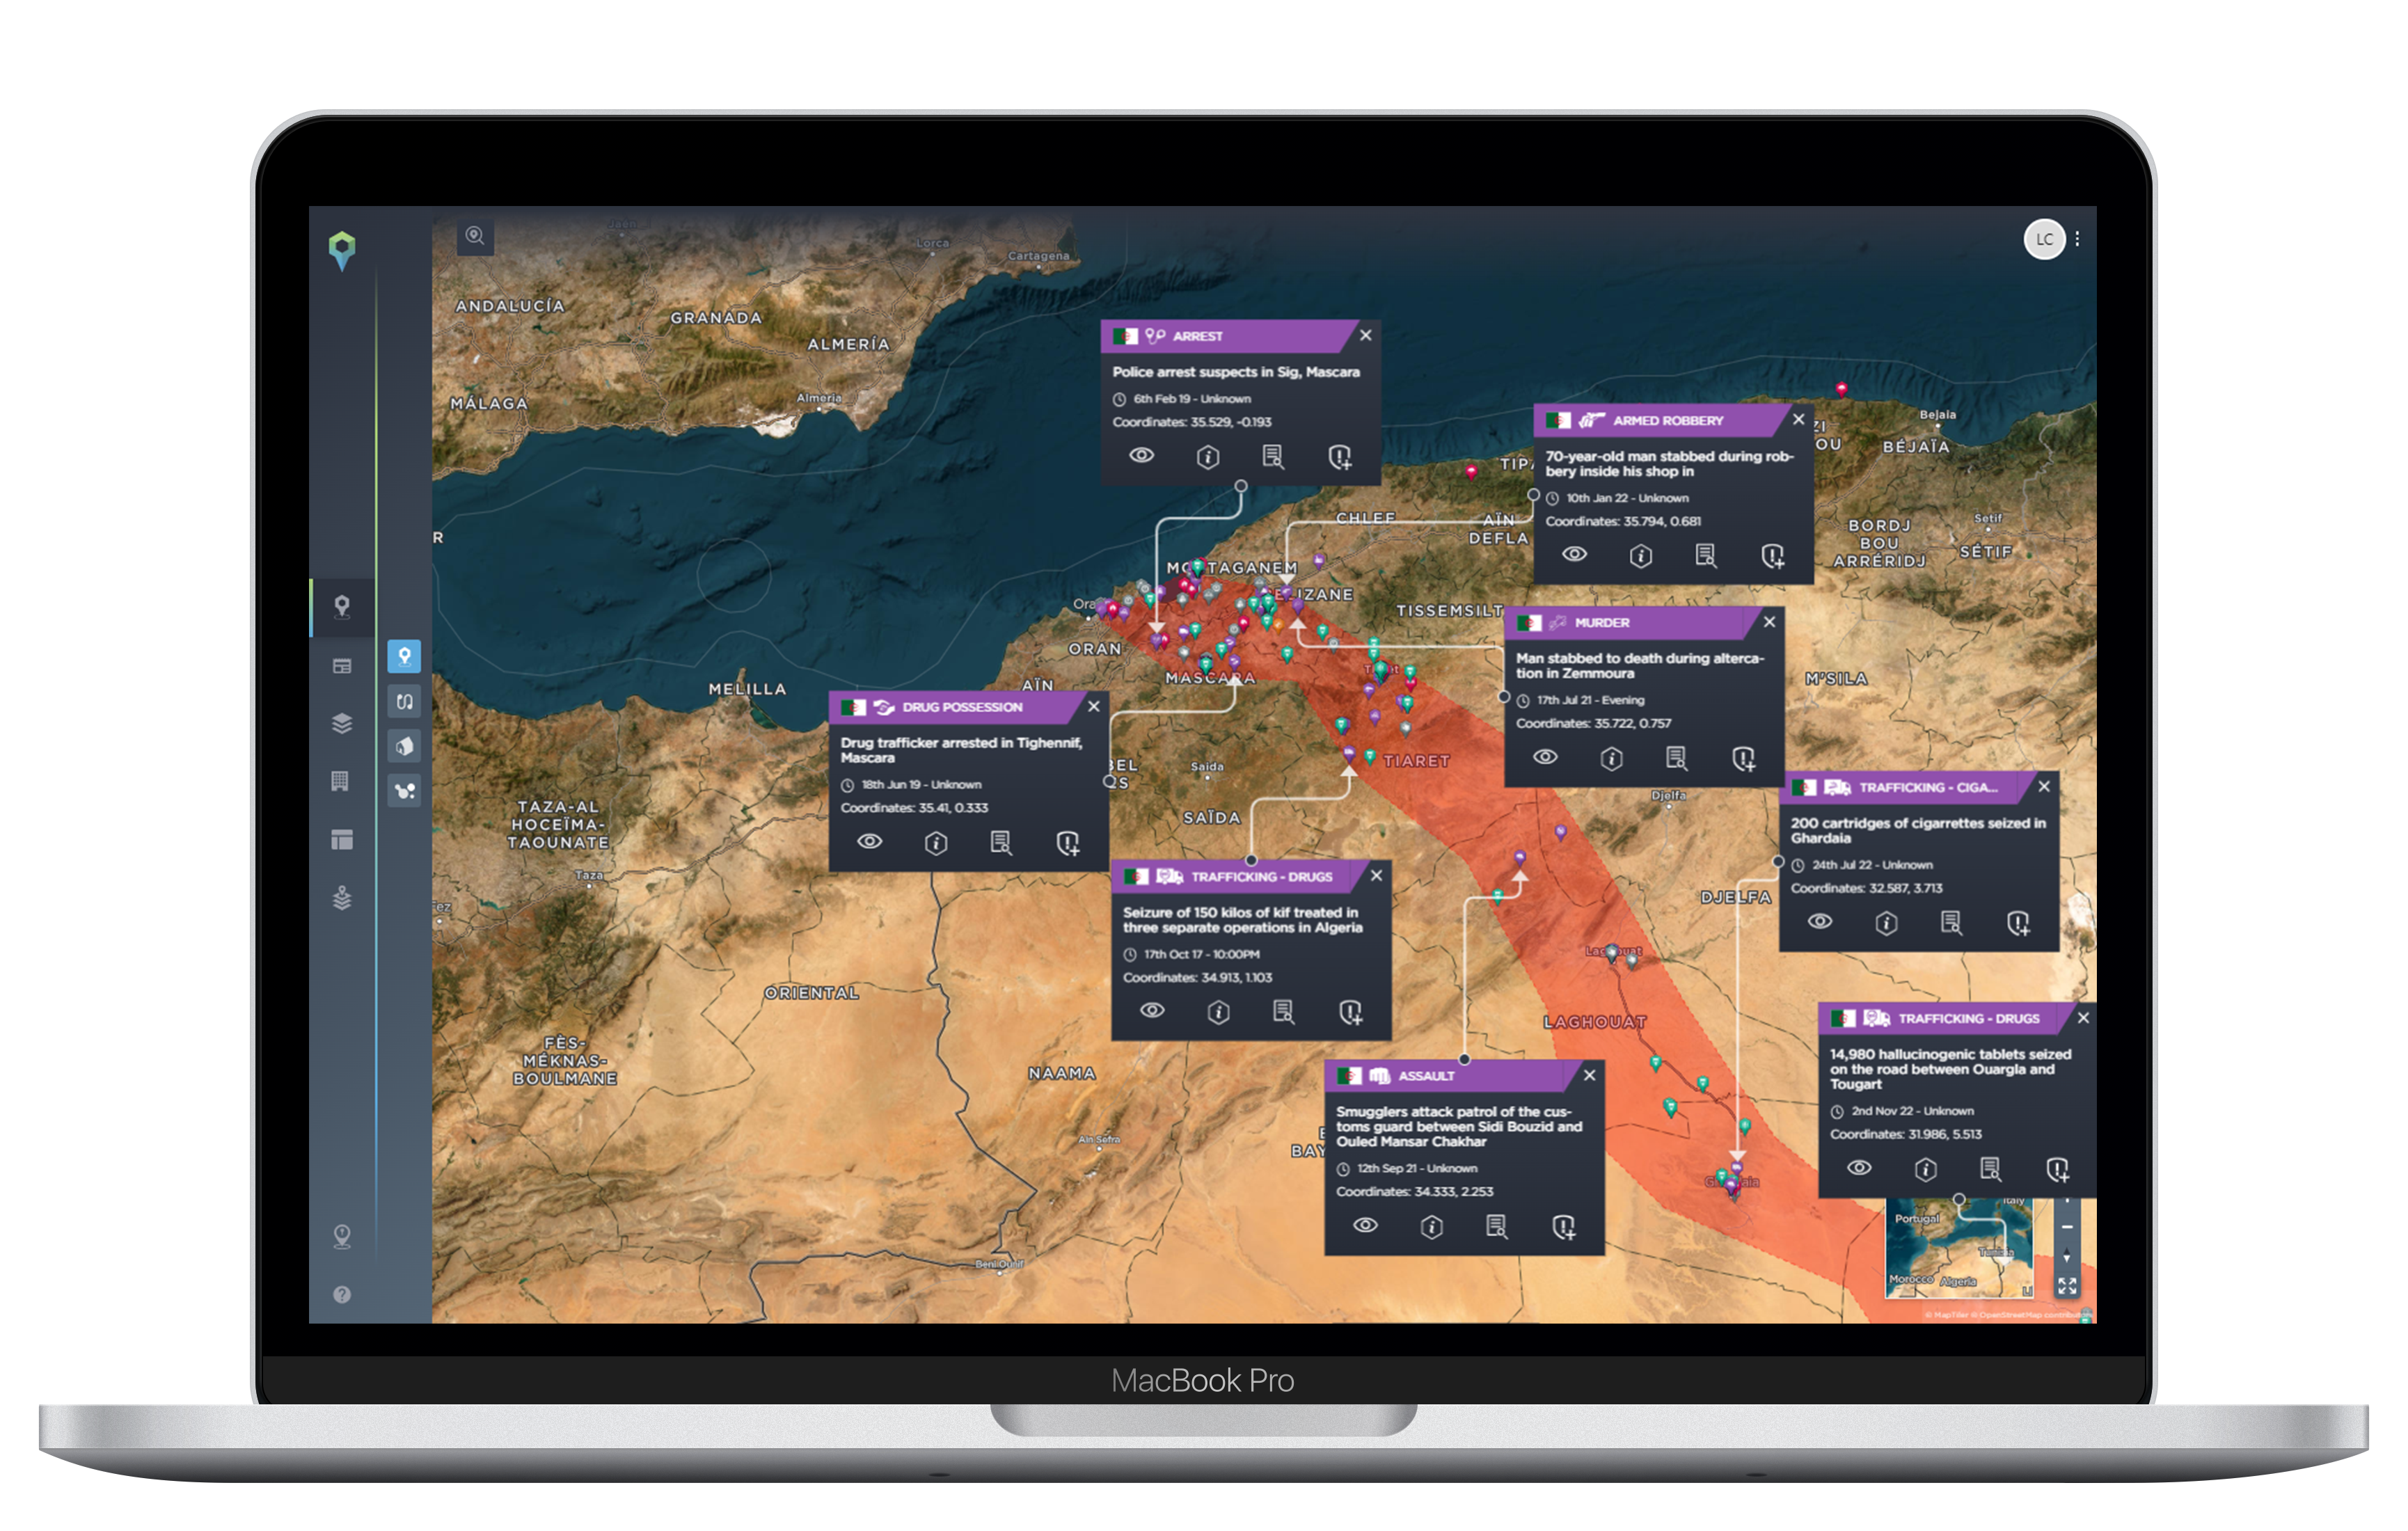
Task: Toggle eye icon on Assault card
Action: [1365, 1226]
